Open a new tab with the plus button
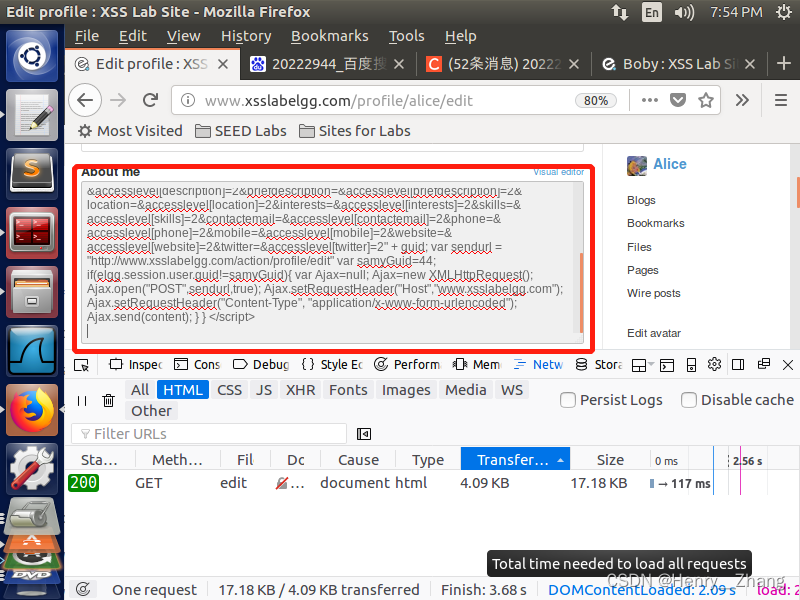Viewport: 800px width, 600px height. [784, 63]
